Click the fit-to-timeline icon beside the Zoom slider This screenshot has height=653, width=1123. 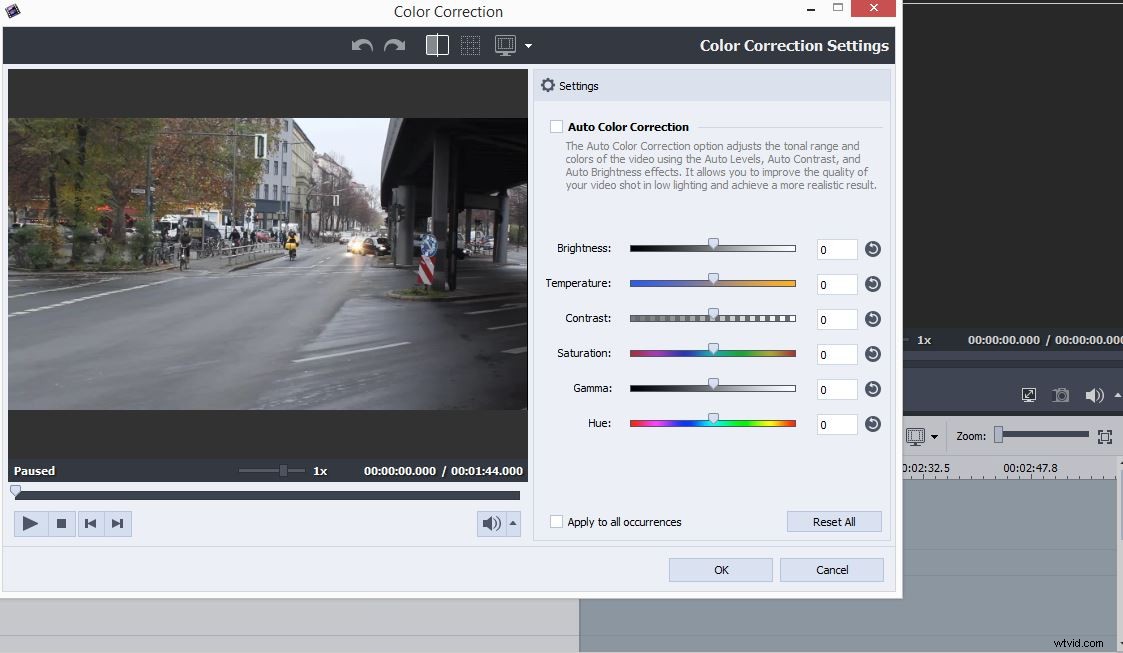(x=1104, y=436)
